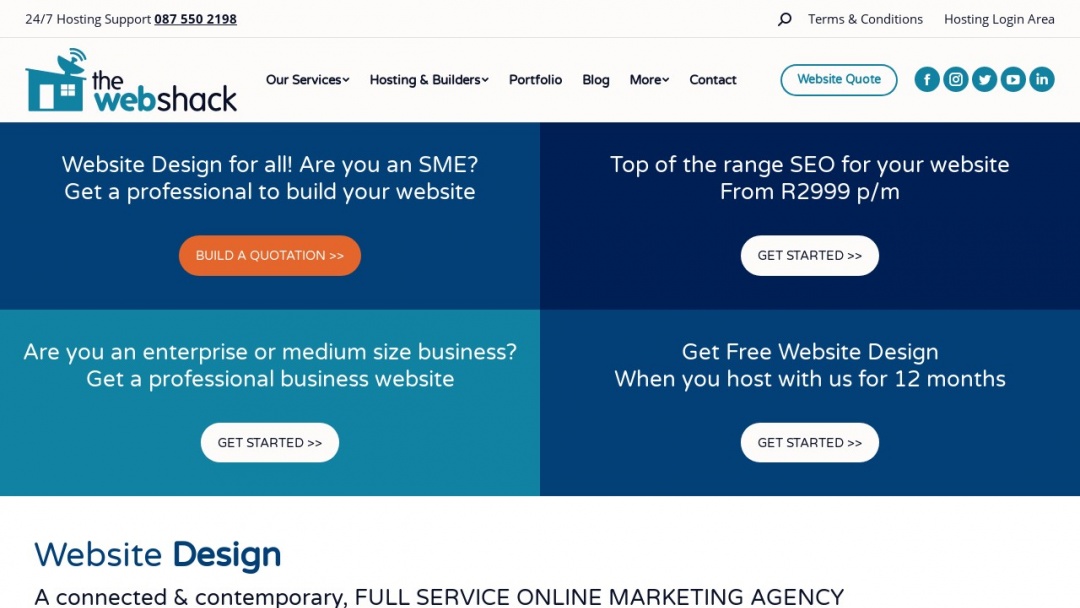Select the Blog menu item
This screenshot has height=608, width=1080.
click(x=595, y=79)
